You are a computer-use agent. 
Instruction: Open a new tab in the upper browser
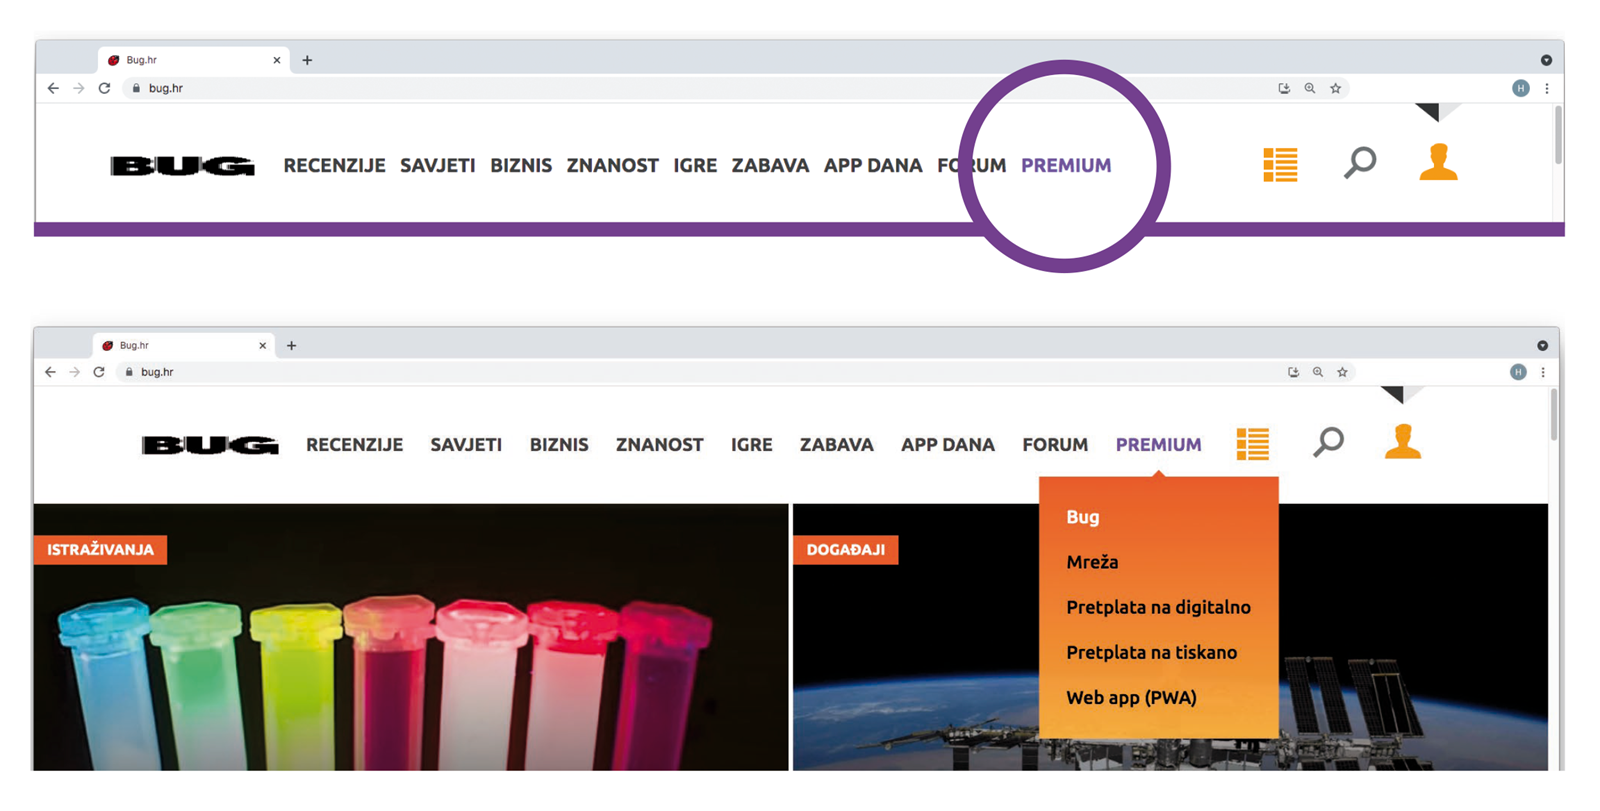click(x=307, y=60)
